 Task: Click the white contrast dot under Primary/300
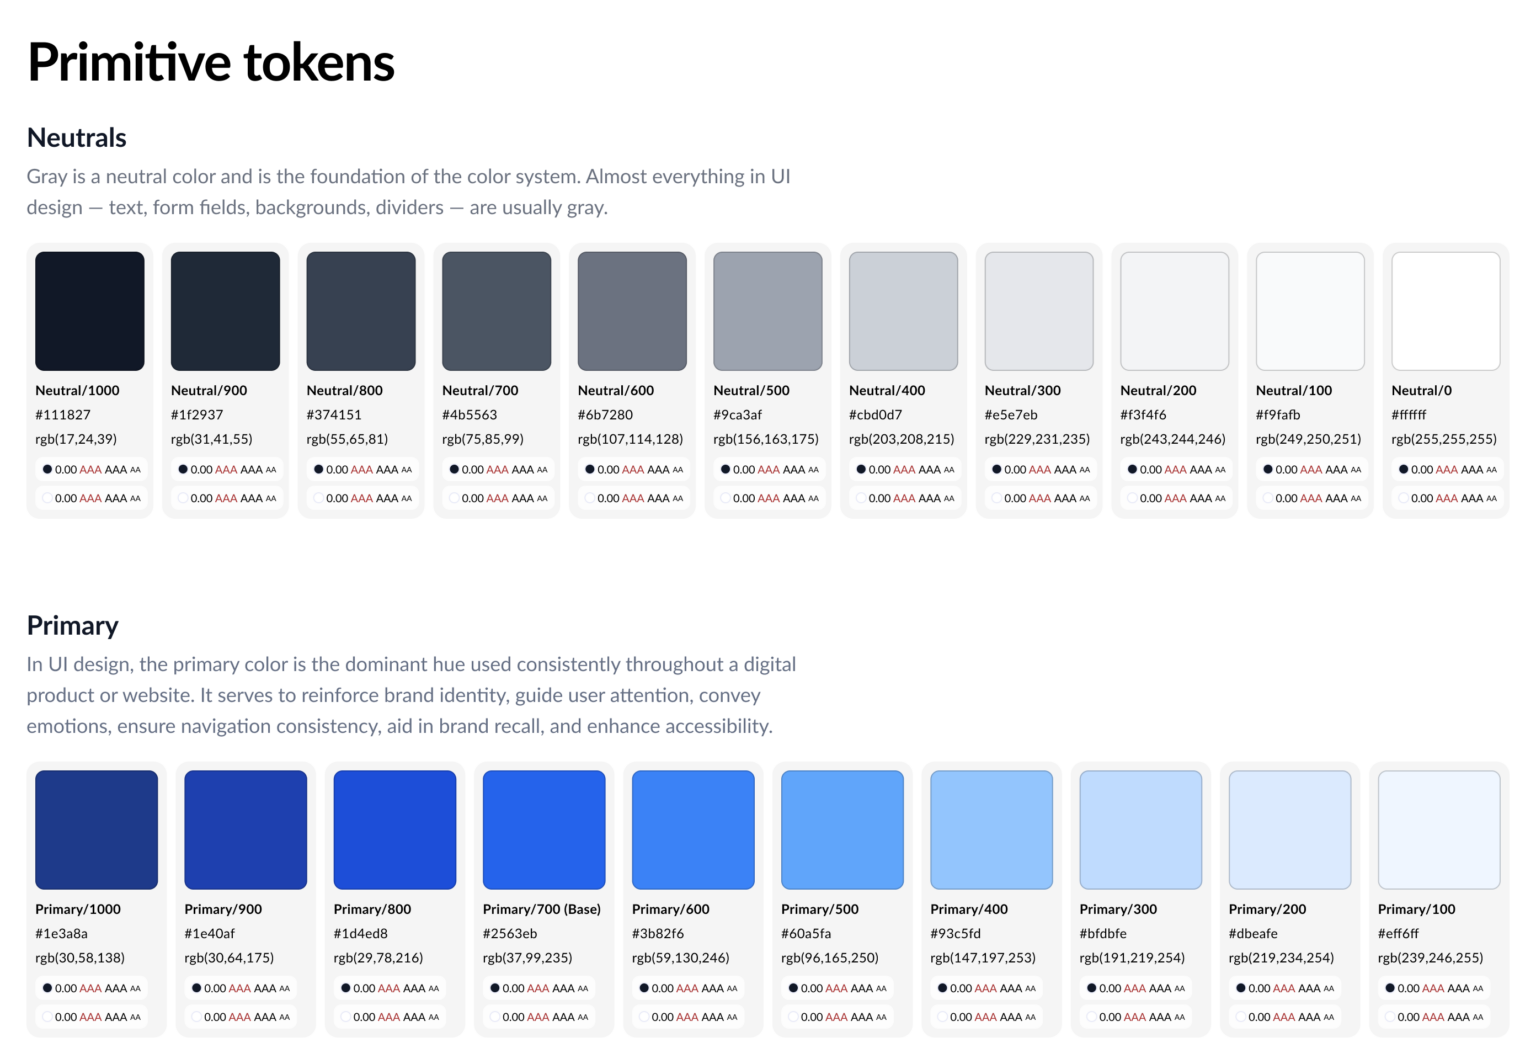[x=1091, y=1017]
